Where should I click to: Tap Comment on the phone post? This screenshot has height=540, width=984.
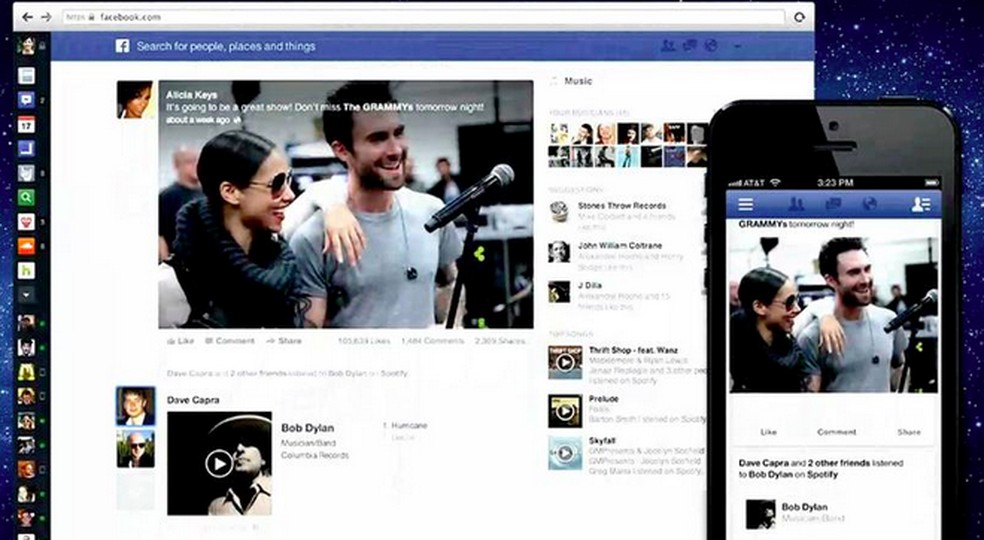coord(837,432)
